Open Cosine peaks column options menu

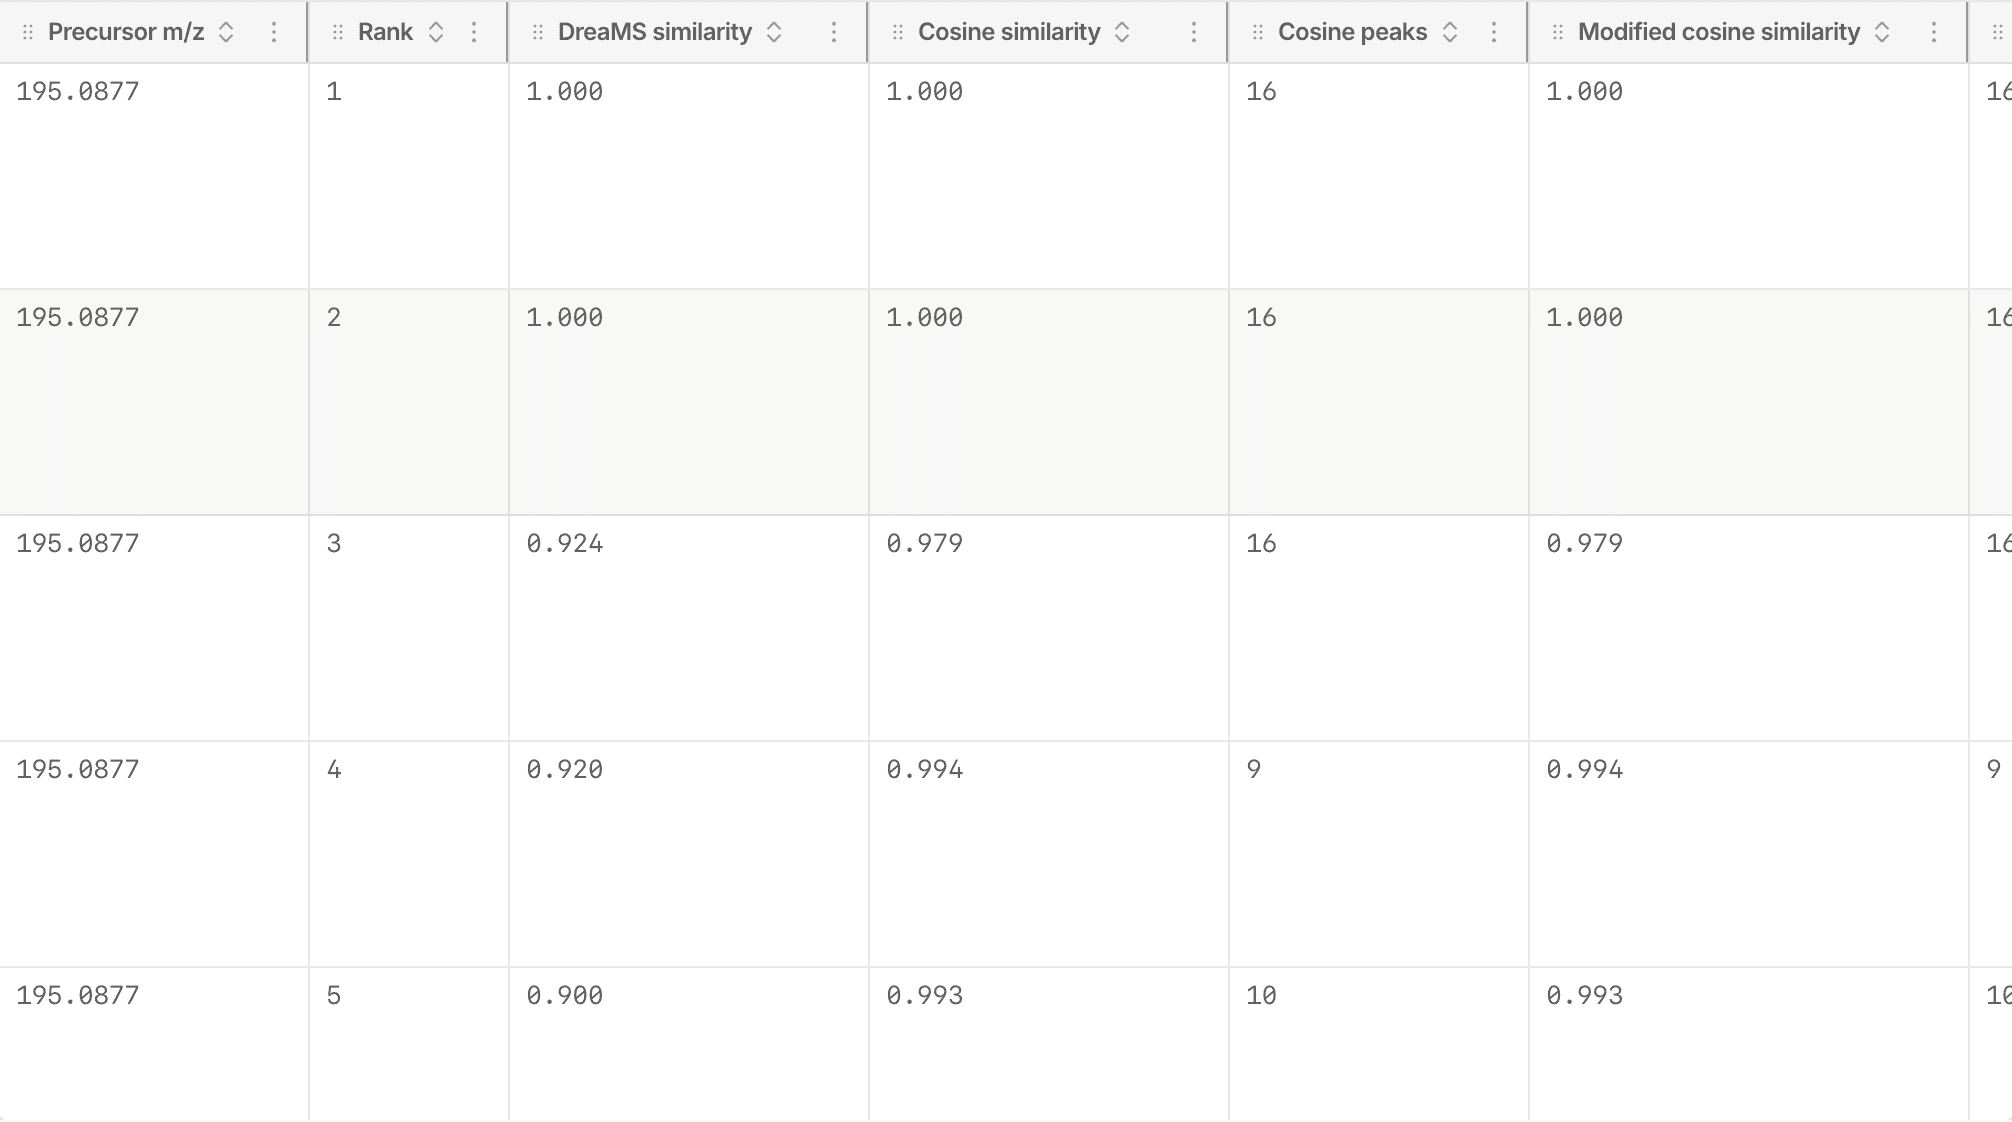pyautogui.click(x=1494, y=32)
